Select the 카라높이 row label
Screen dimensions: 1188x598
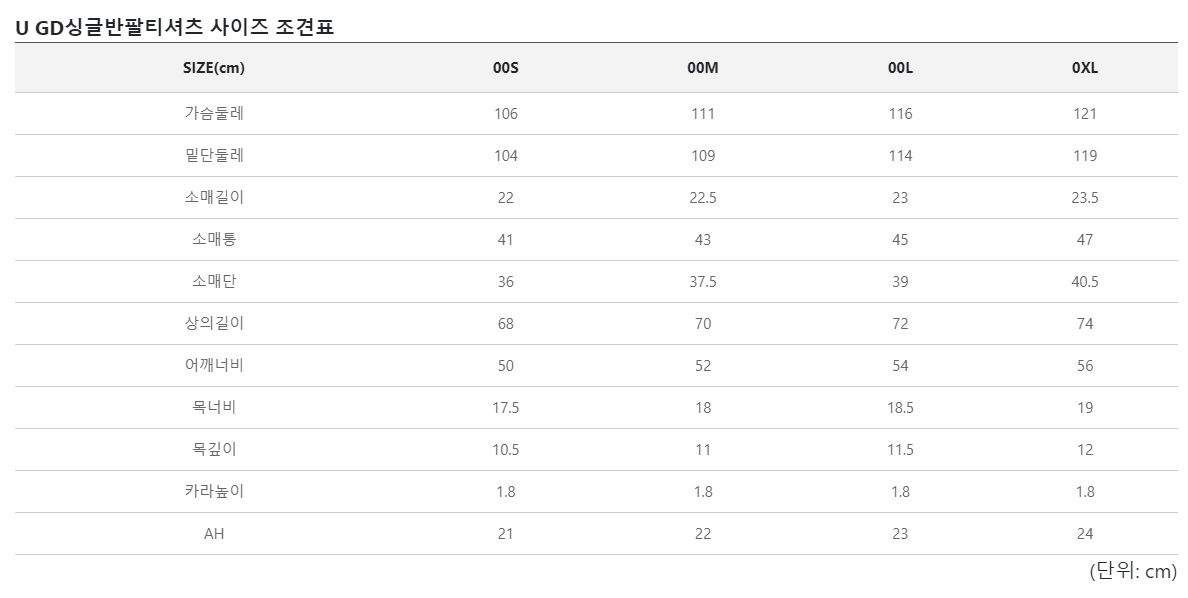pos(214,491)
